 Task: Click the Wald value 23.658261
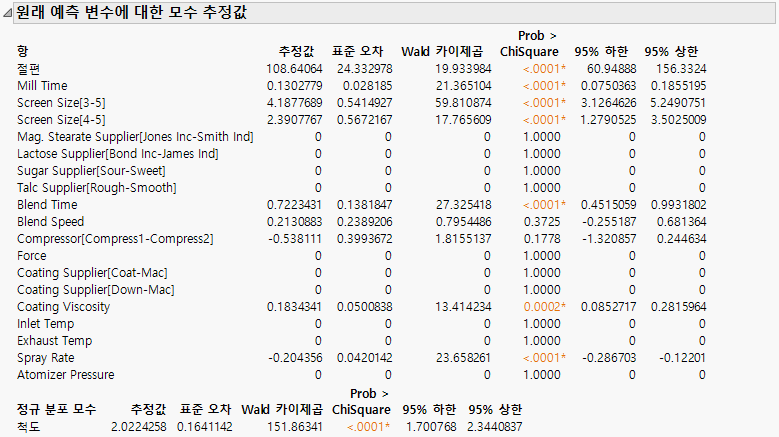tap(463, 358)
